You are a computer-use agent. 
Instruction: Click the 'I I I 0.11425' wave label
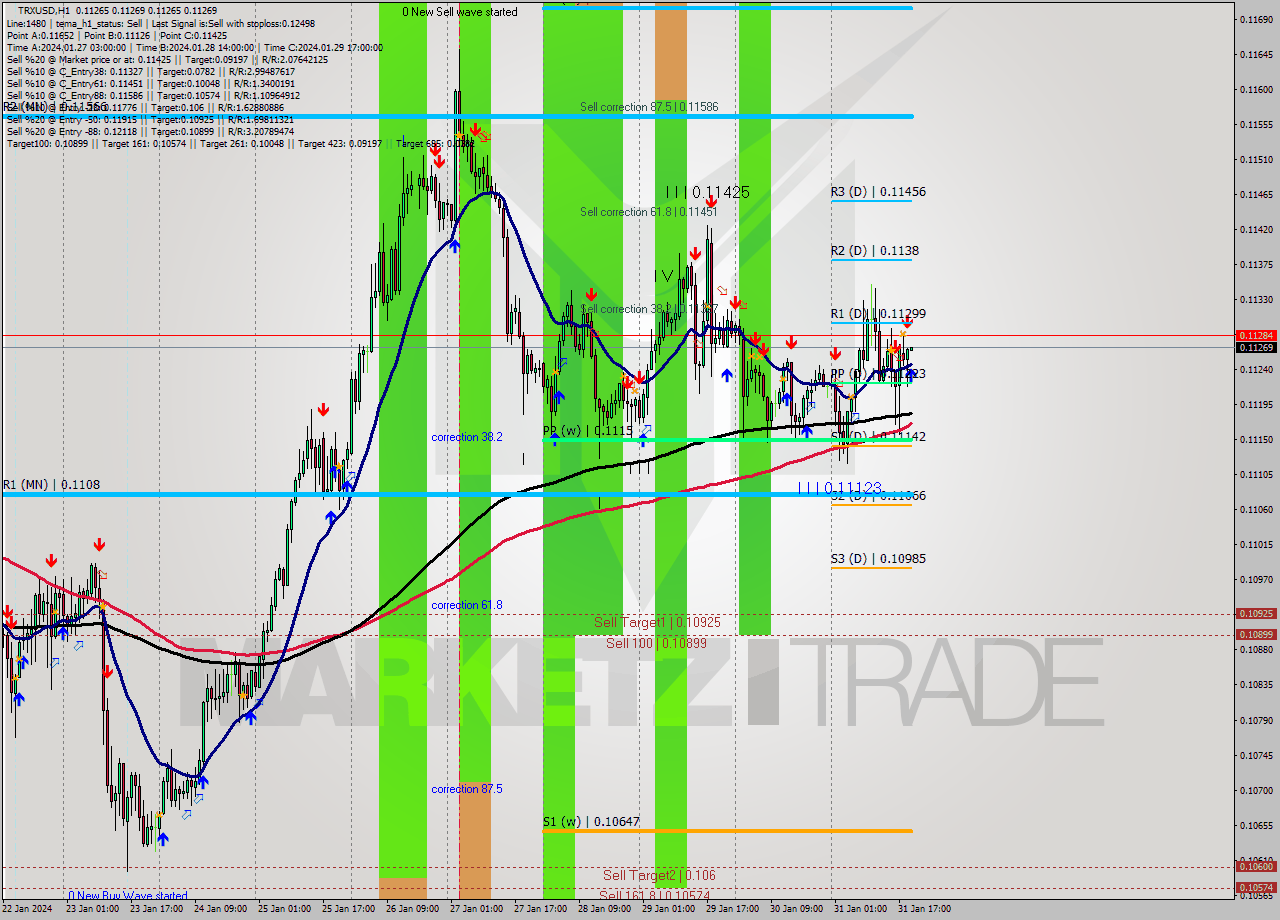[707, 192]
